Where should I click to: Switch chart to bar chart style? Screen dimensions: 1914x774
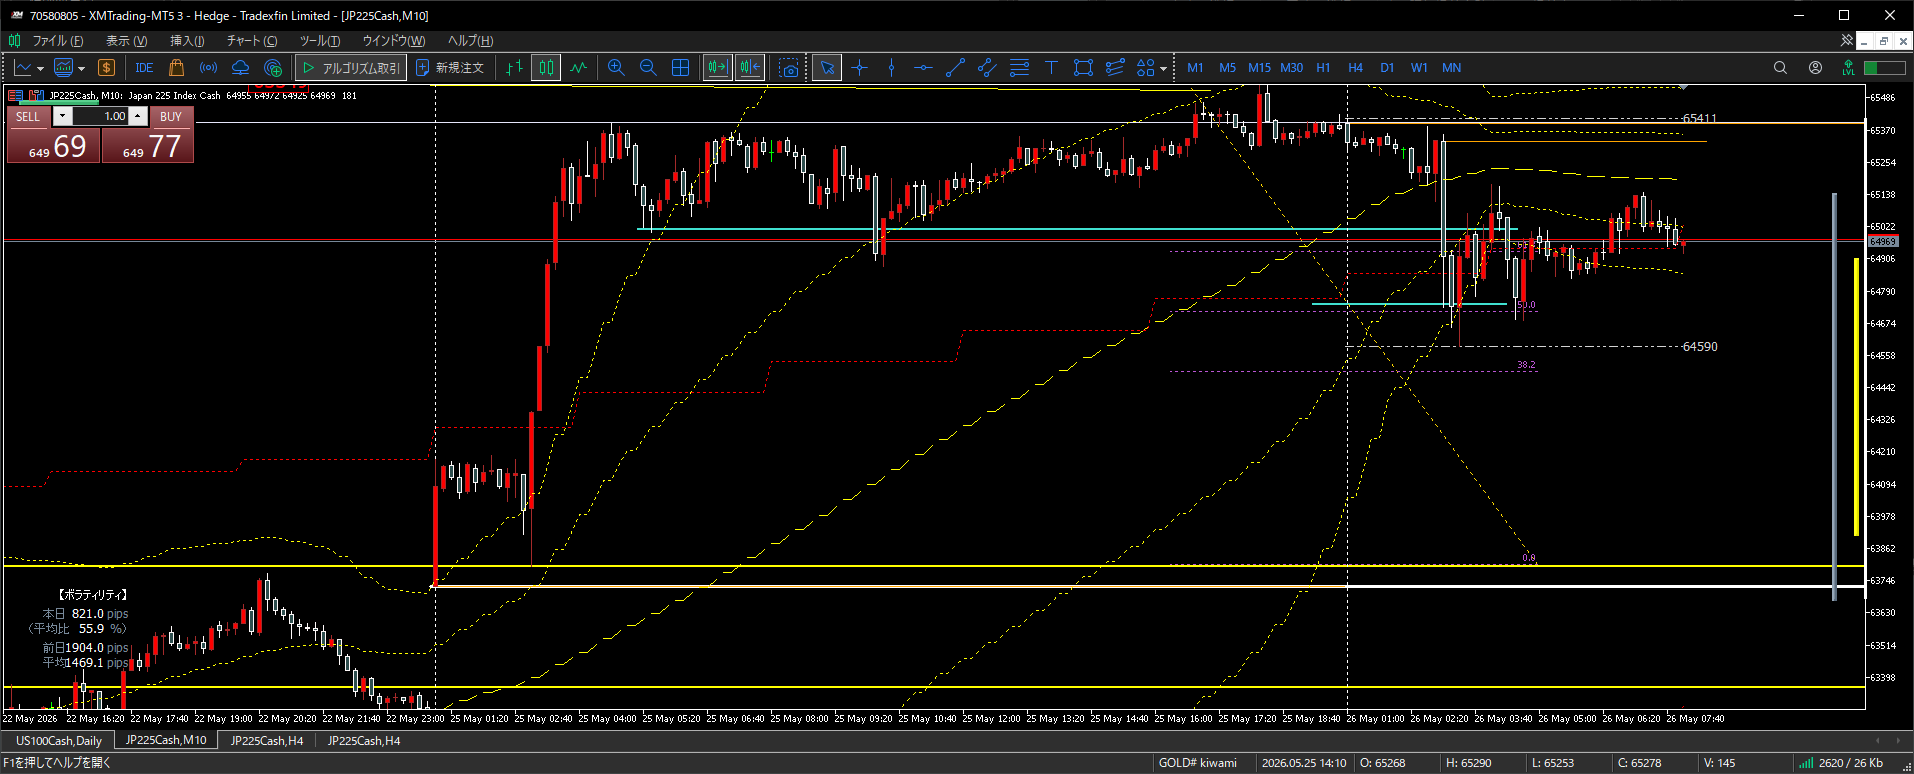coord(514,68)
